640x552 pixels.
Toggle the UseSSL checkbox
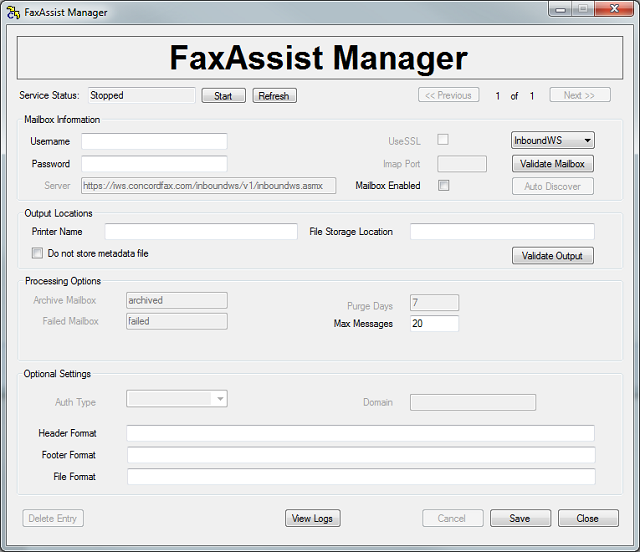443,140
